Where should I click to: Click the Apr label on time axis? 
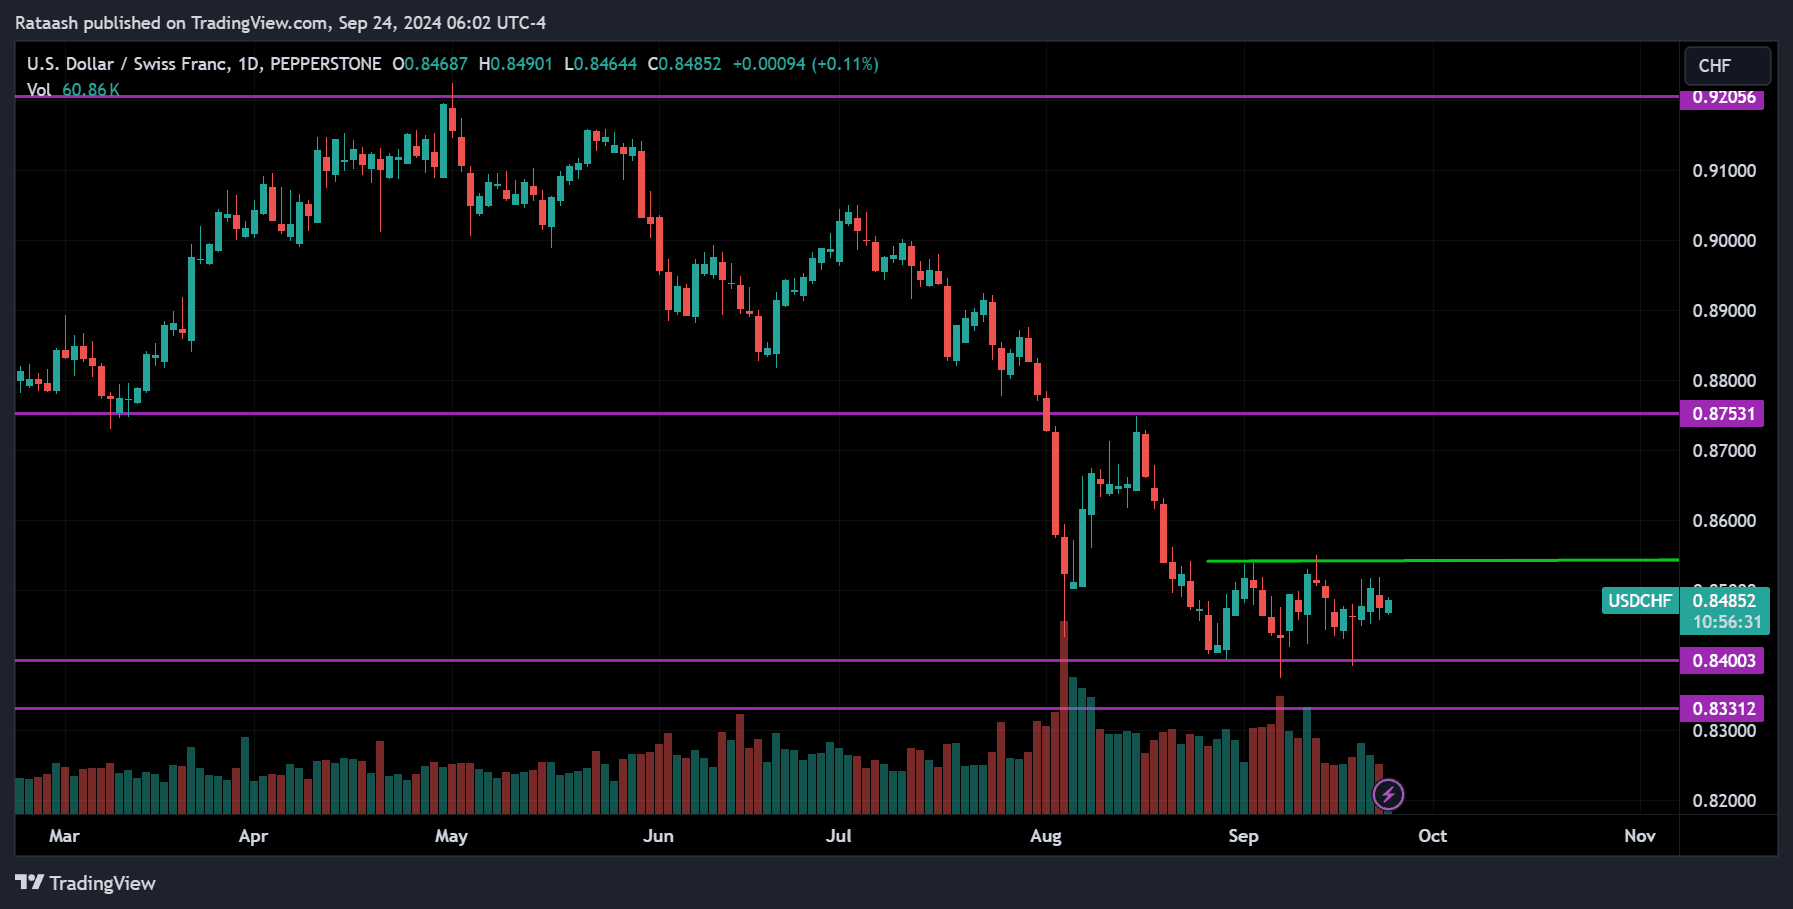tap(253, 836)
